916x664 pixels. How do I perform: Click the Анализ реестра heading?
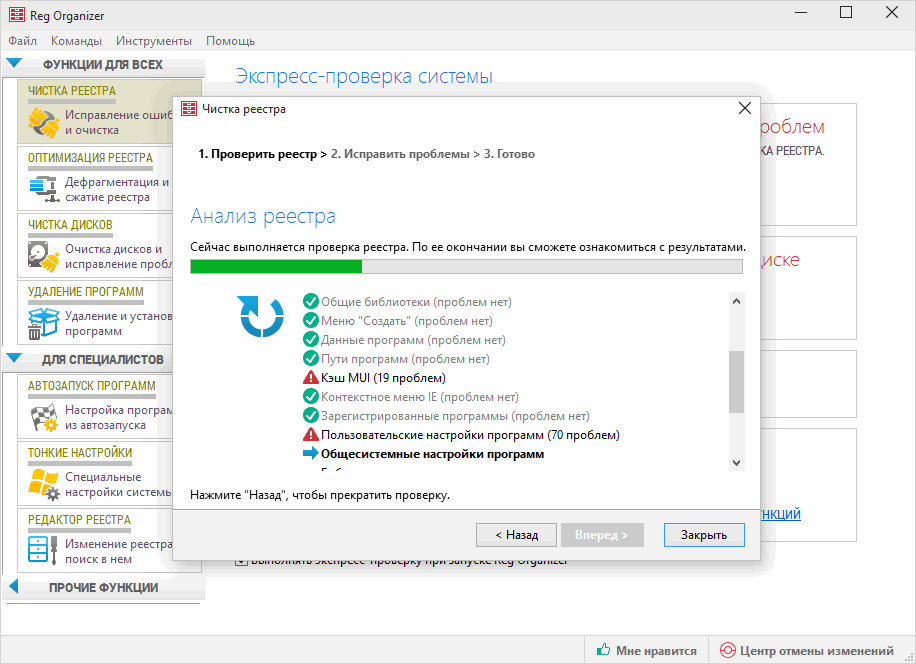coord(263,216)
